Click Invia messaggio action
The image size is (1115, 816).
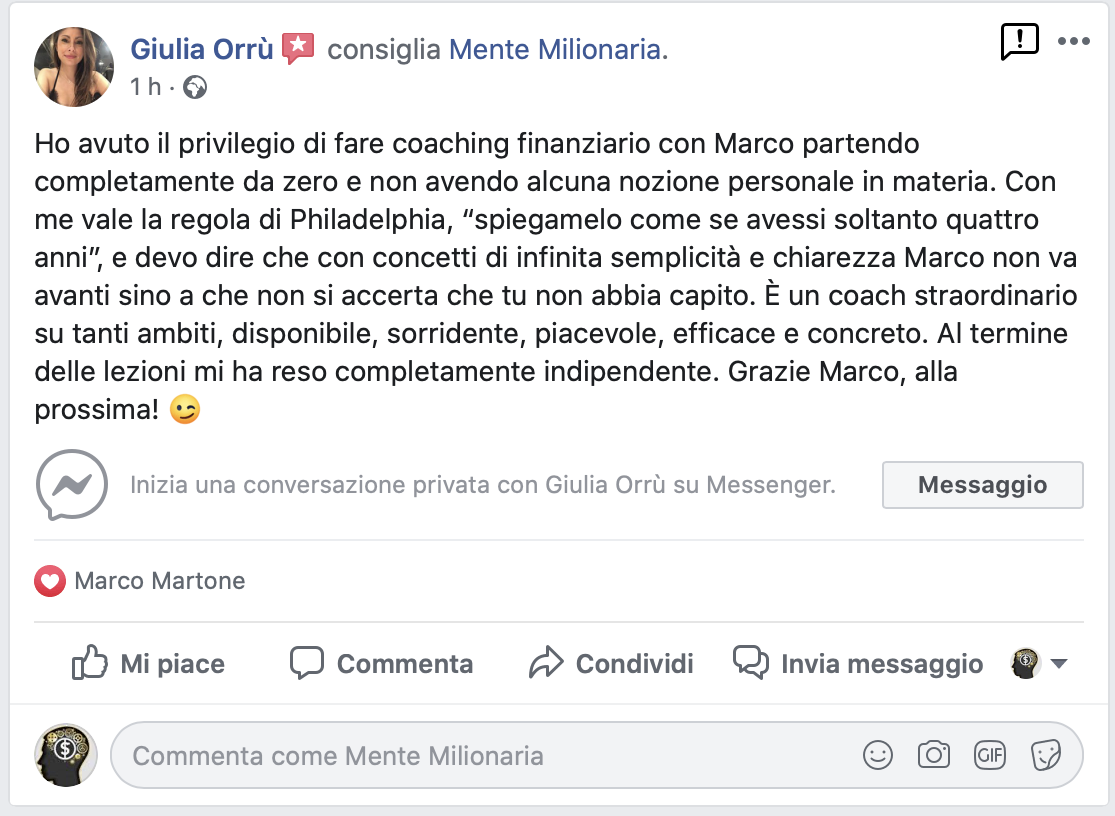click(x=858, y=664)
